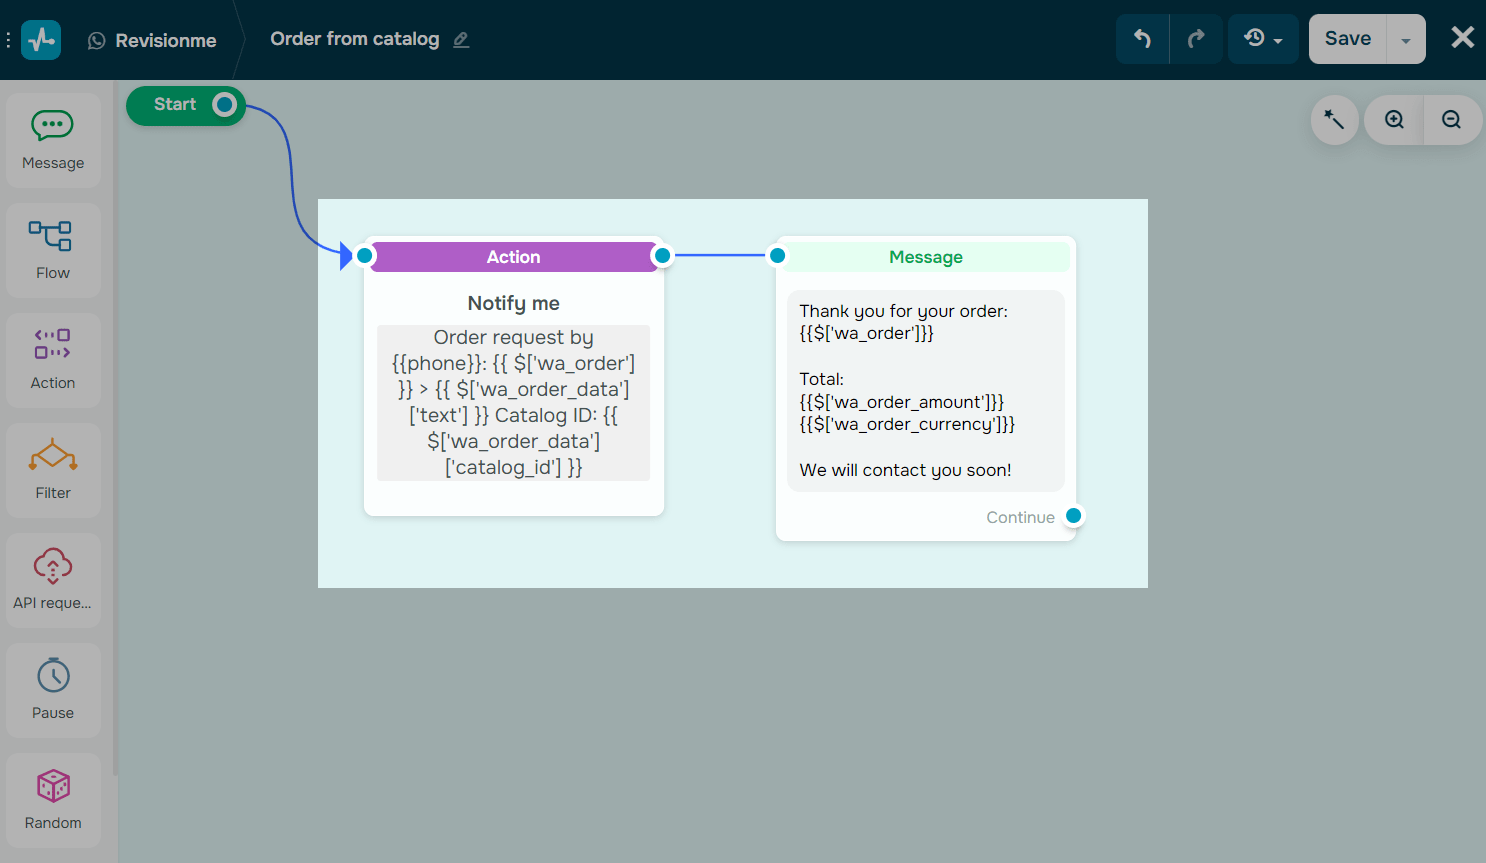Add an API request block
Viewport: 1486px width, 863px height.
53,580
